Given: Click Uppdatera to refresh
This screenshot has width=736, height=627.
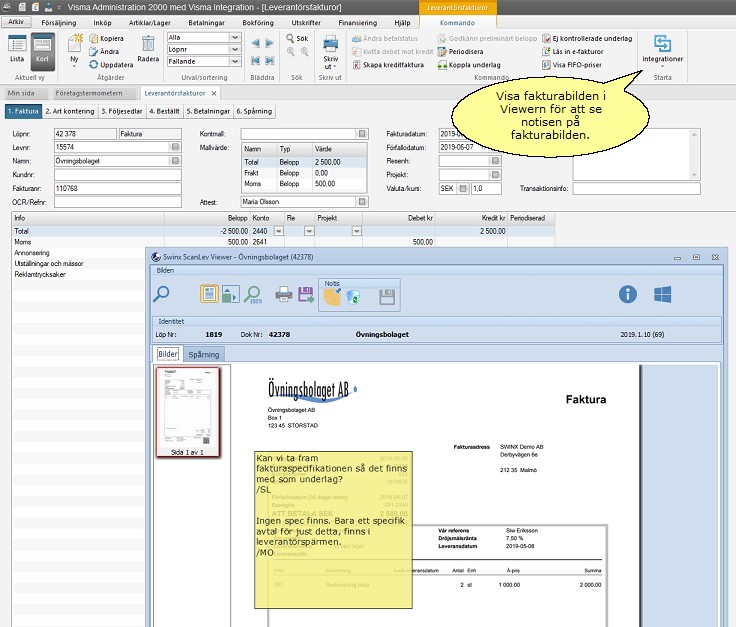Looking at the screenshot, I should [x=111, y=65].
